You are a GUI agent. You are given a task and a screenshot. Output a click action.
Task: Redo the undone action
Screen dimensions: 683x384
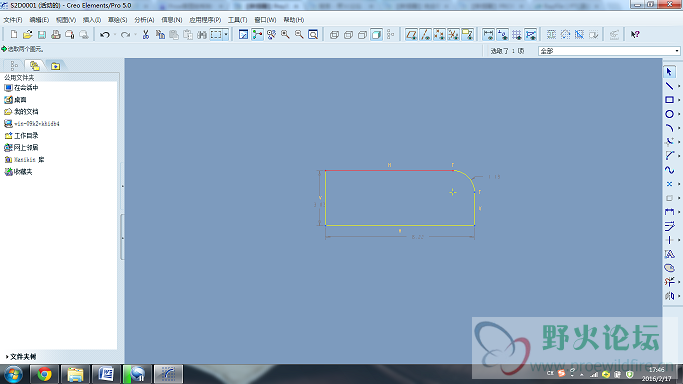point(125,34)
